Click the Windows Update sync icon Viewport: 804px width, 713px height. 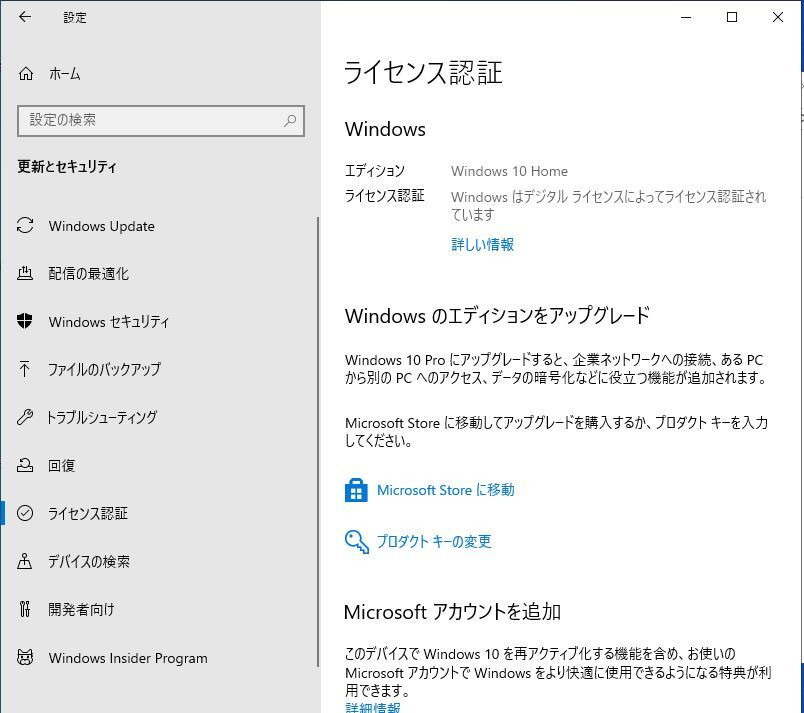[x=25, y=226]
